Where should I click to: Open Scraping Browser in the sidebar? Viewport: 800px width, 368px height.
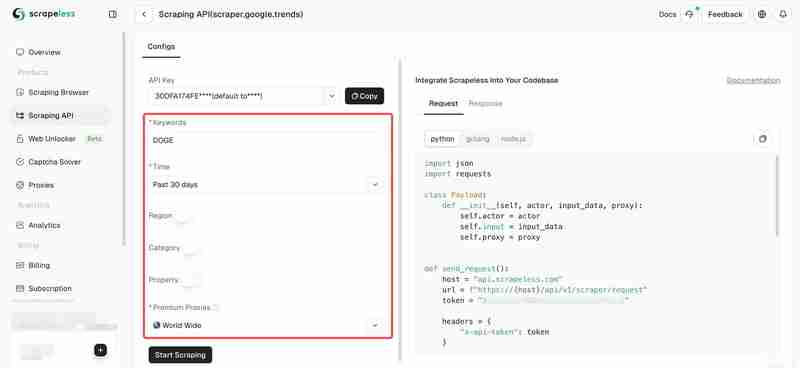coord(58,92)
